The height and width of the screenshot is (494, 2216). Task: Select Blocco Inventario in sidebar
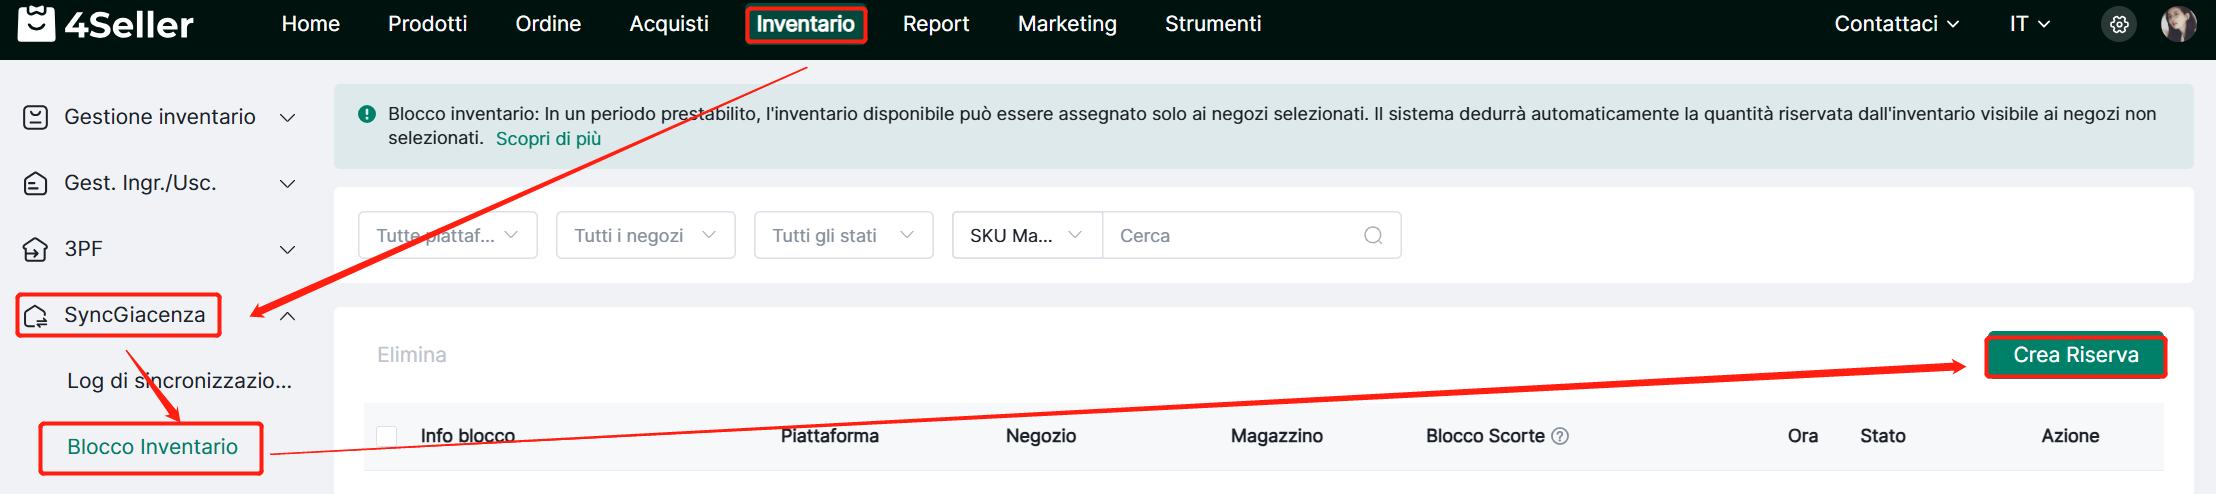(x=152, y=447)
